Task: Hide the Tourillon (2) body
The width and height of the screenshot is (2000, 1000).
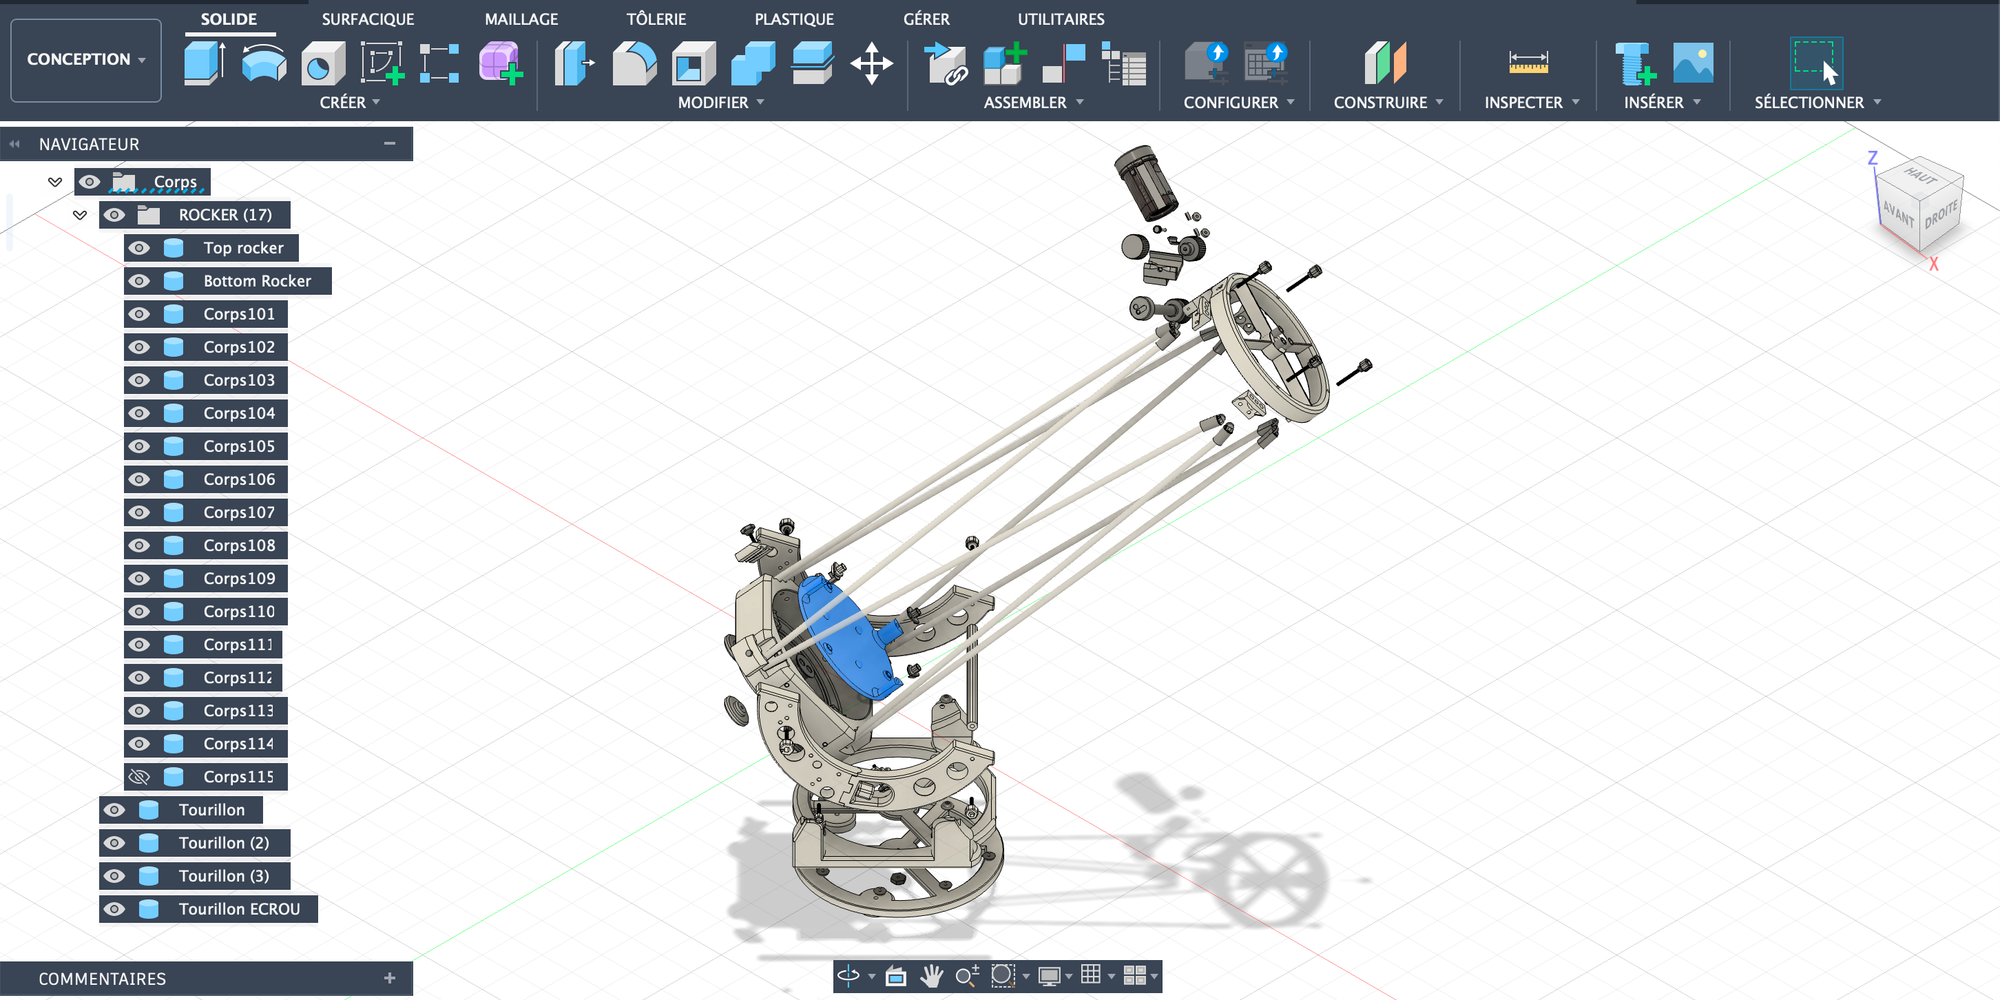Action: (x=115, y=843)
